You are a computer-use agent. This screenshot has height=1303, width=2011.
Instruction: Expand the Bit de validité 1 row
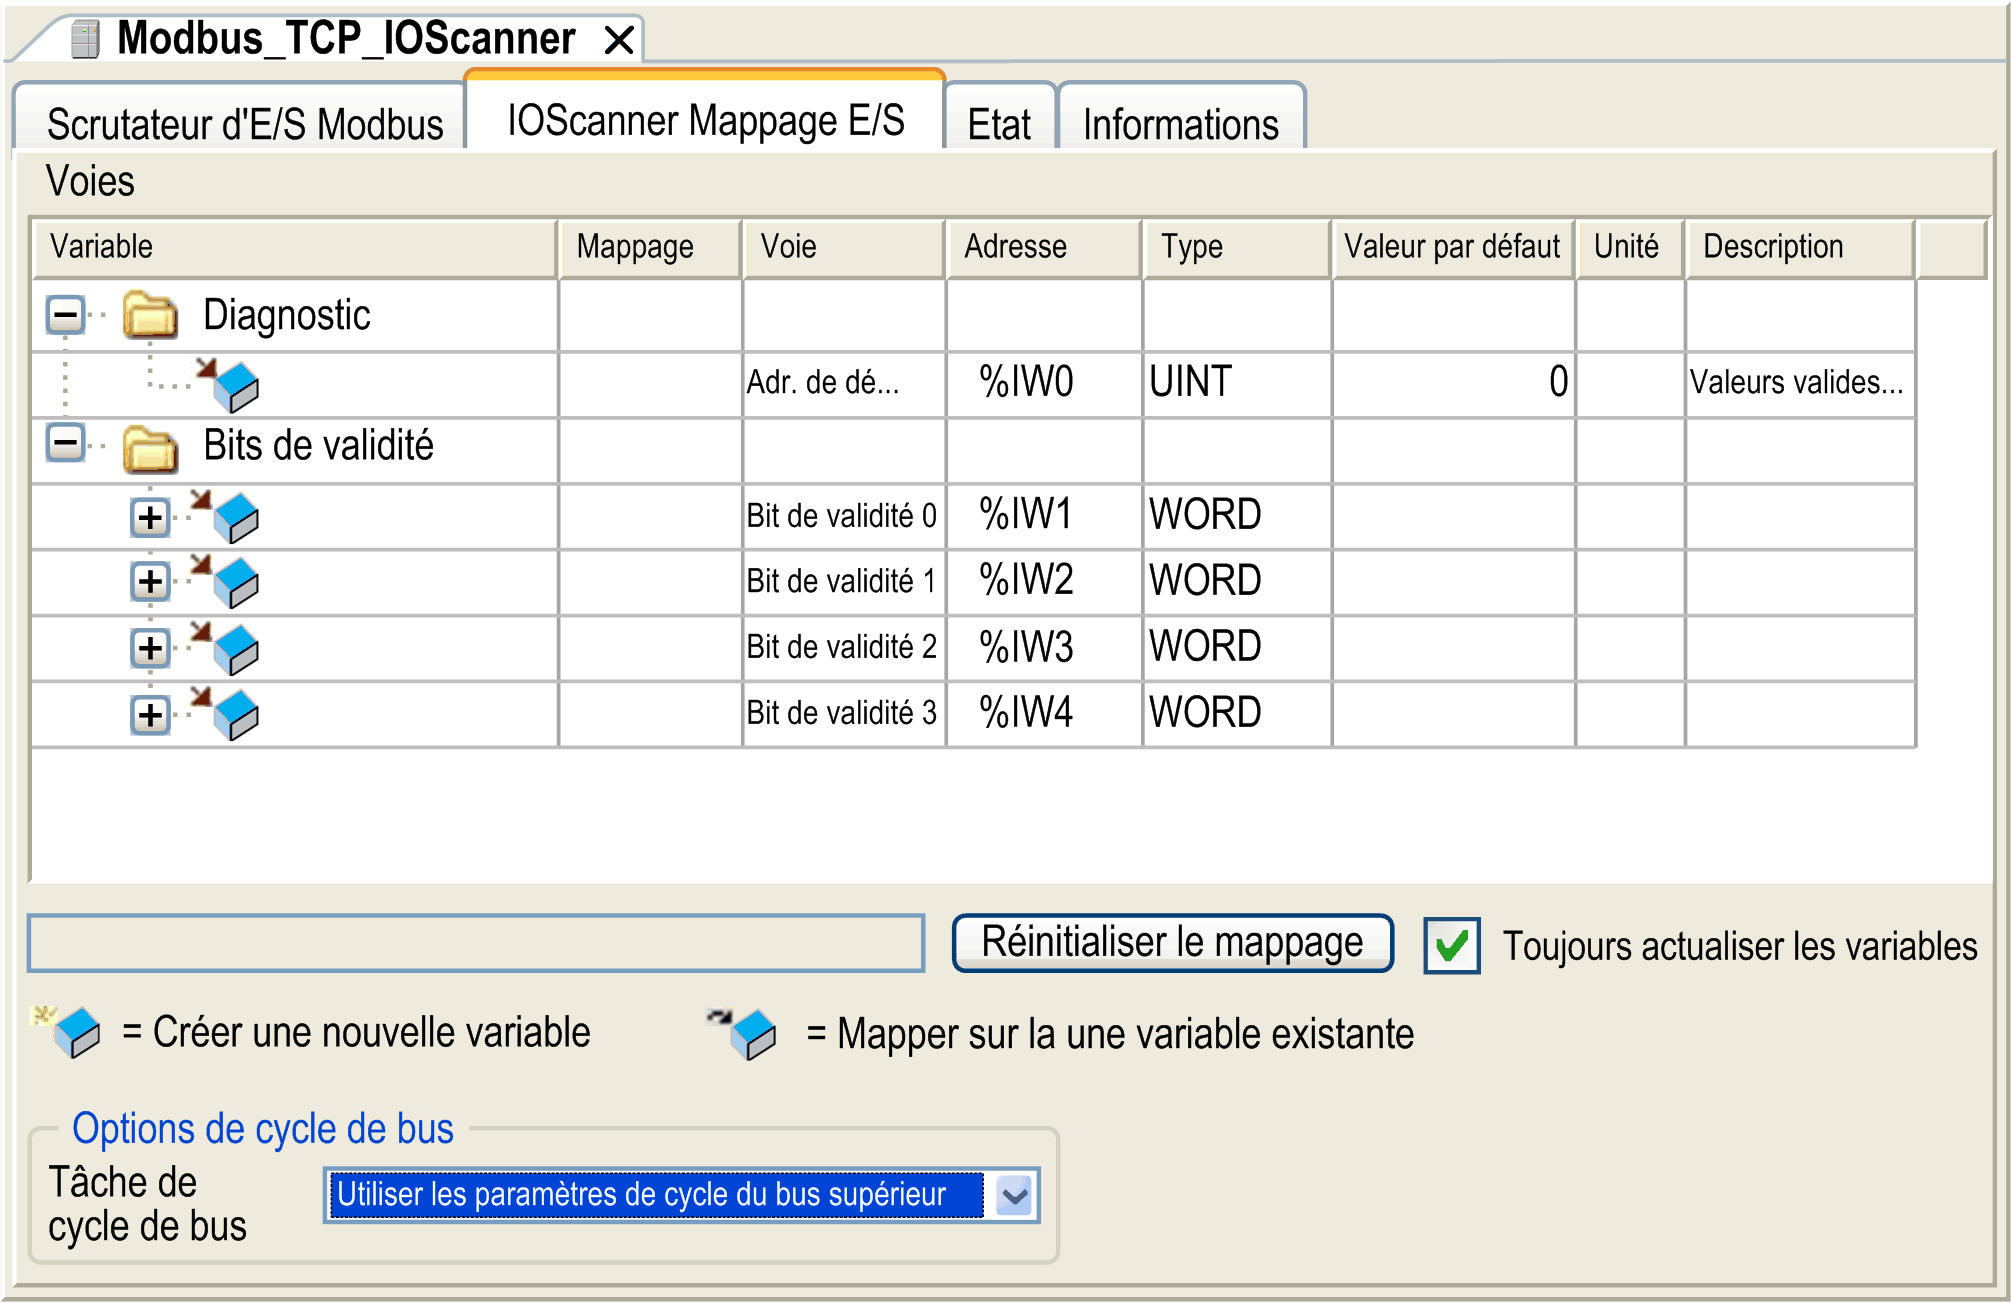(150, 582)
